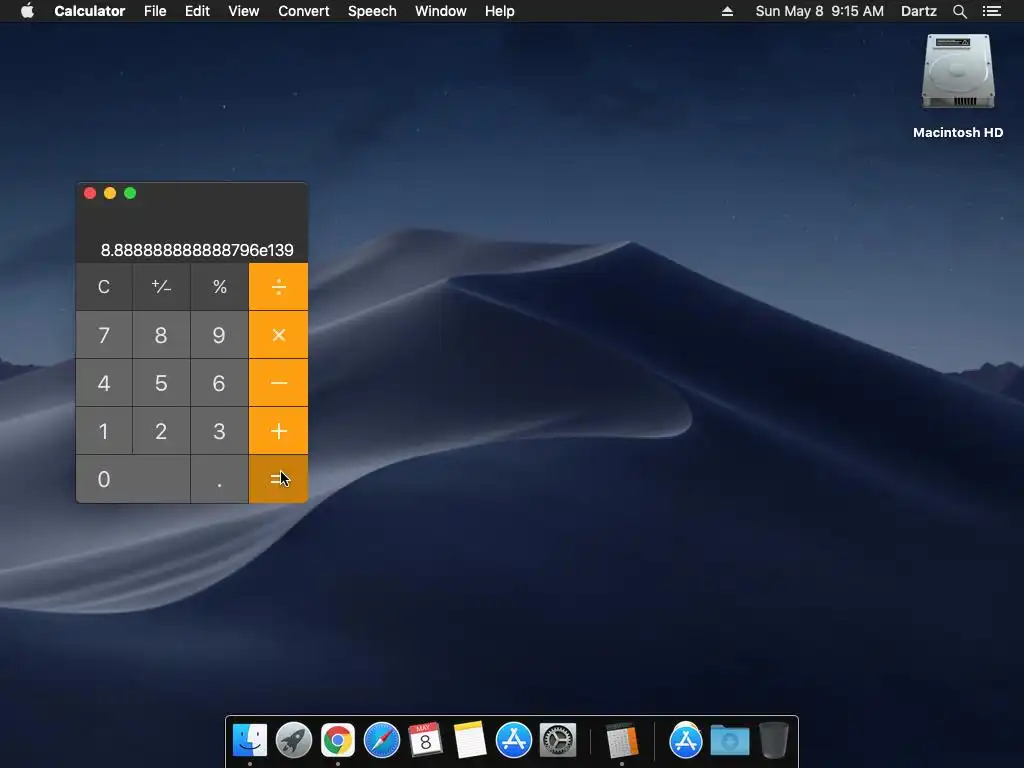Open the Edit menu
The height and width of the screenshot is (768, 1024).
coord(197,11)
